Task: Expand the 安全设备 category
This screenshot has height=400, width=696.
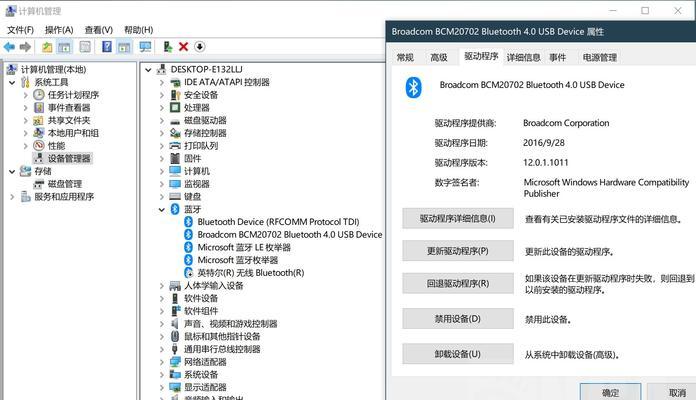Action: [162, 95]
